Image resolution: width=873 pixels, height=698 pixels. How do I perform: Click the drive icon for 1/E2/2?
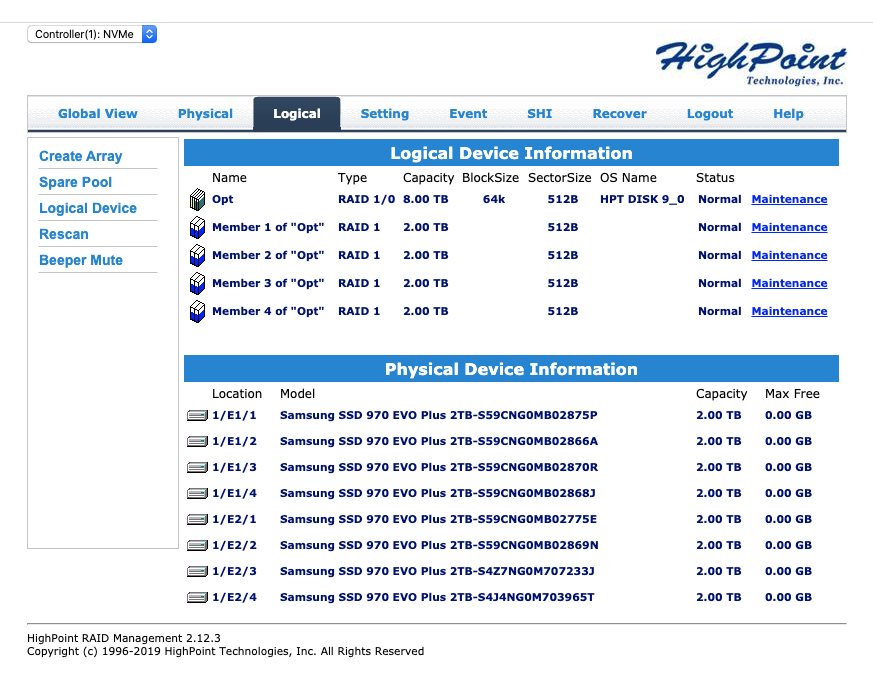pos(197,545)
